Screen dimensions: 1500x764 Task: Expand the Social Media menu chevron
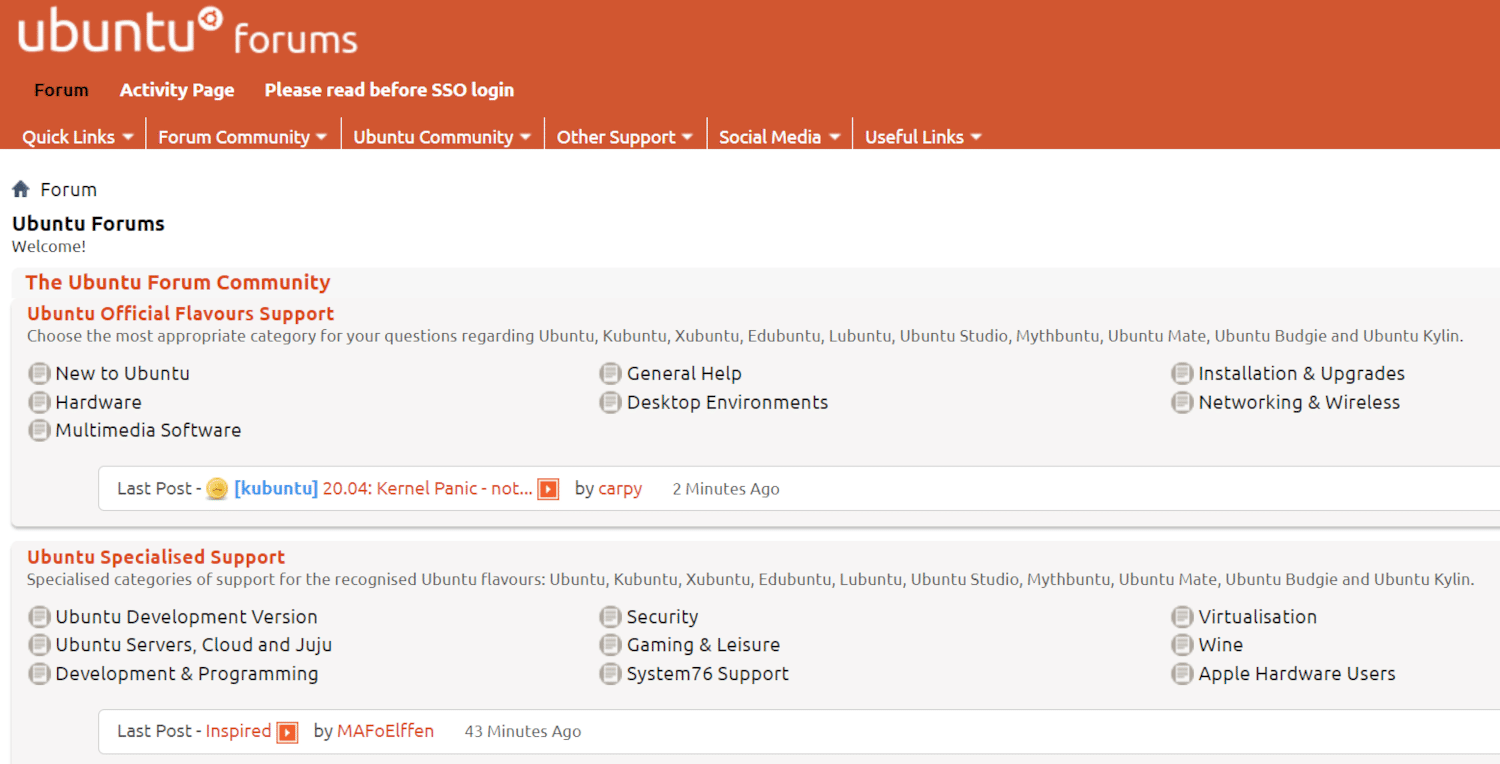pyautogui.click(x=835, y=136)
